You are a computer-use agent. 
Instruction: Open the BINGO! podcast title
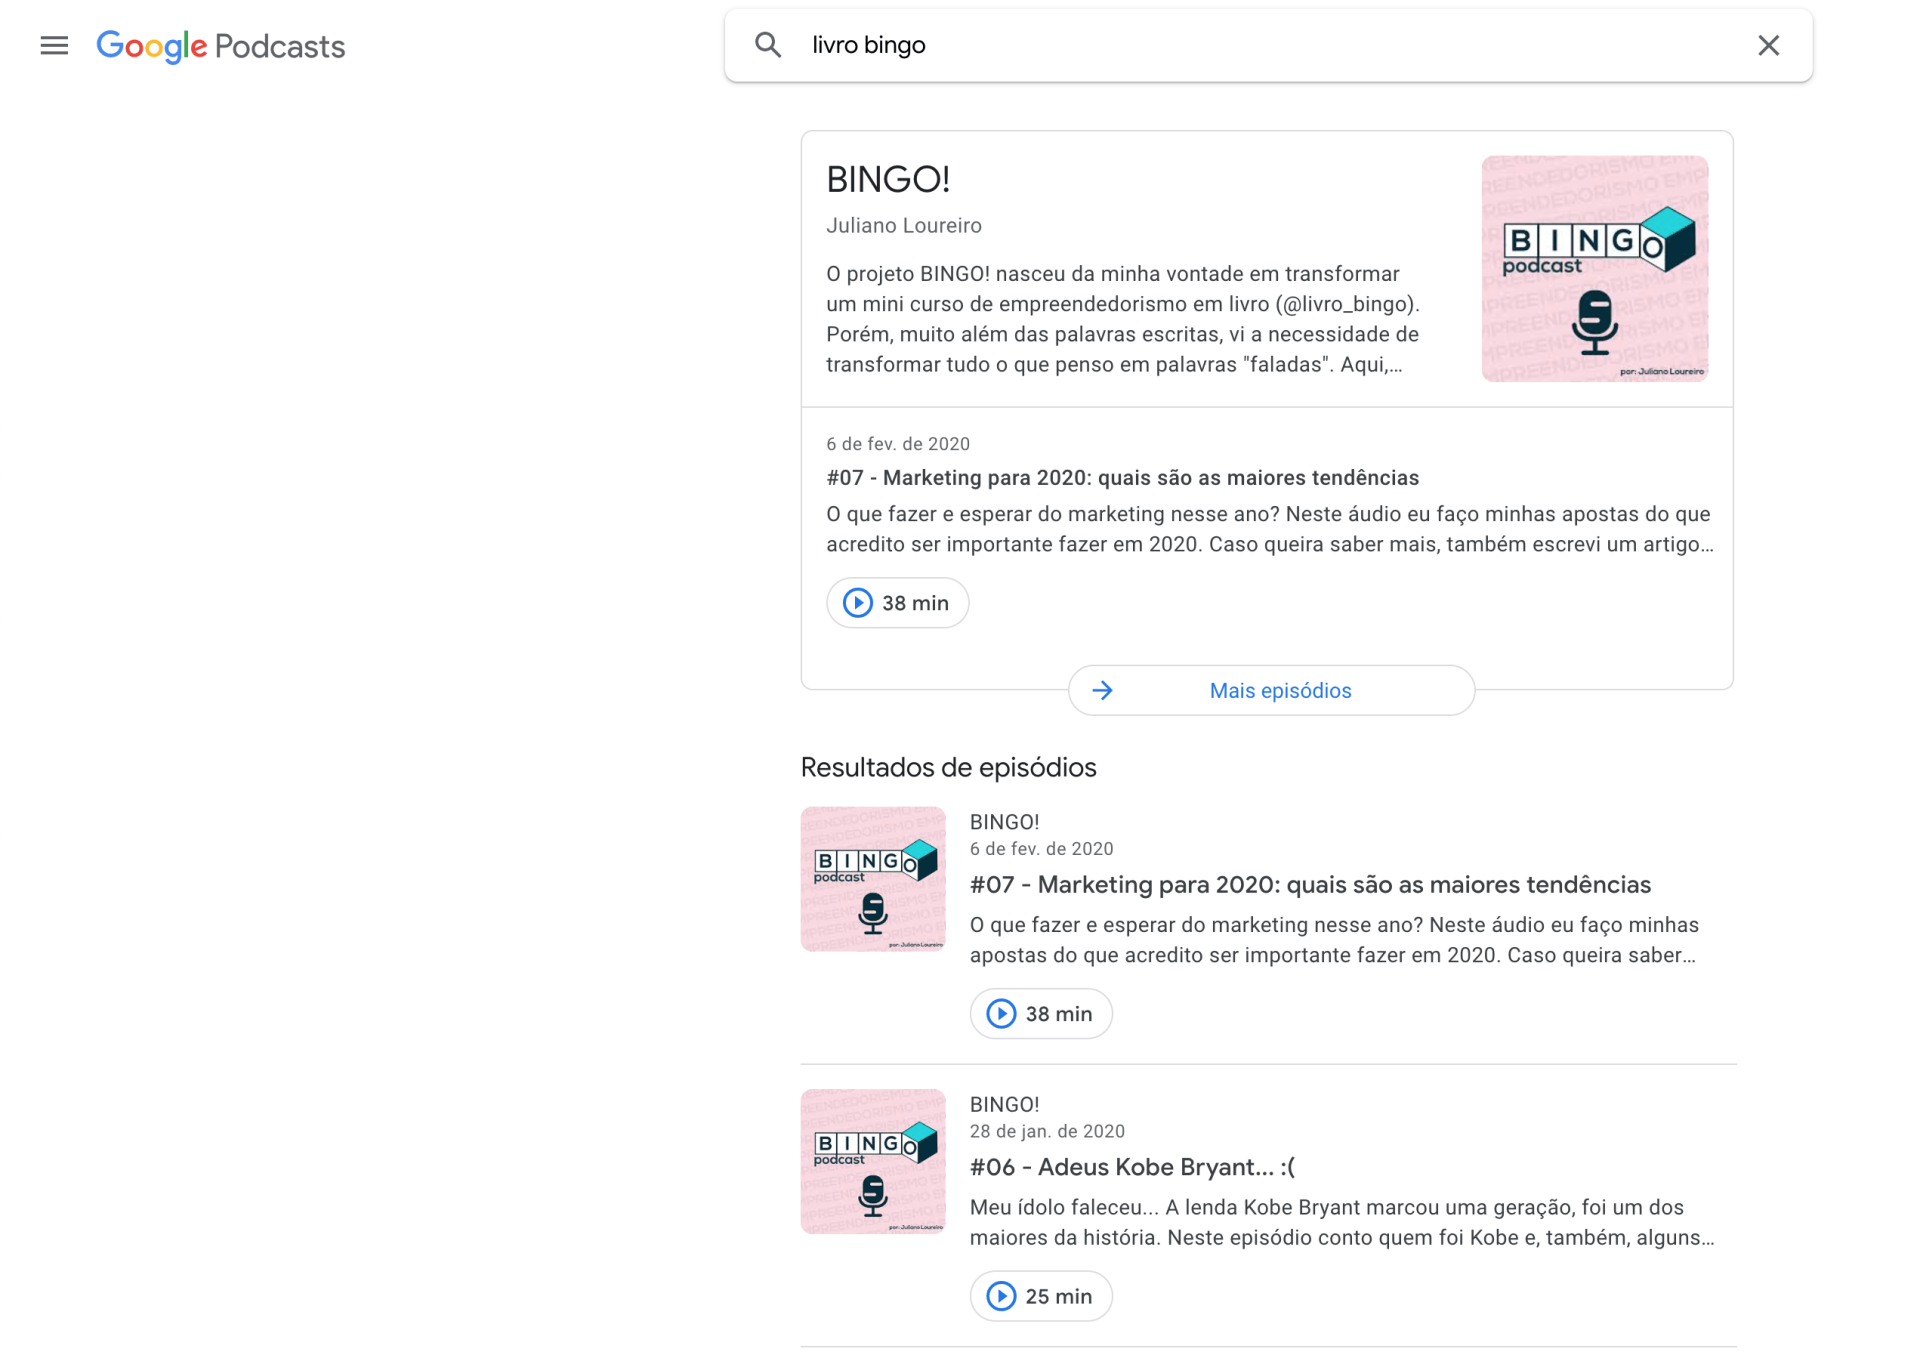(888, 180)
